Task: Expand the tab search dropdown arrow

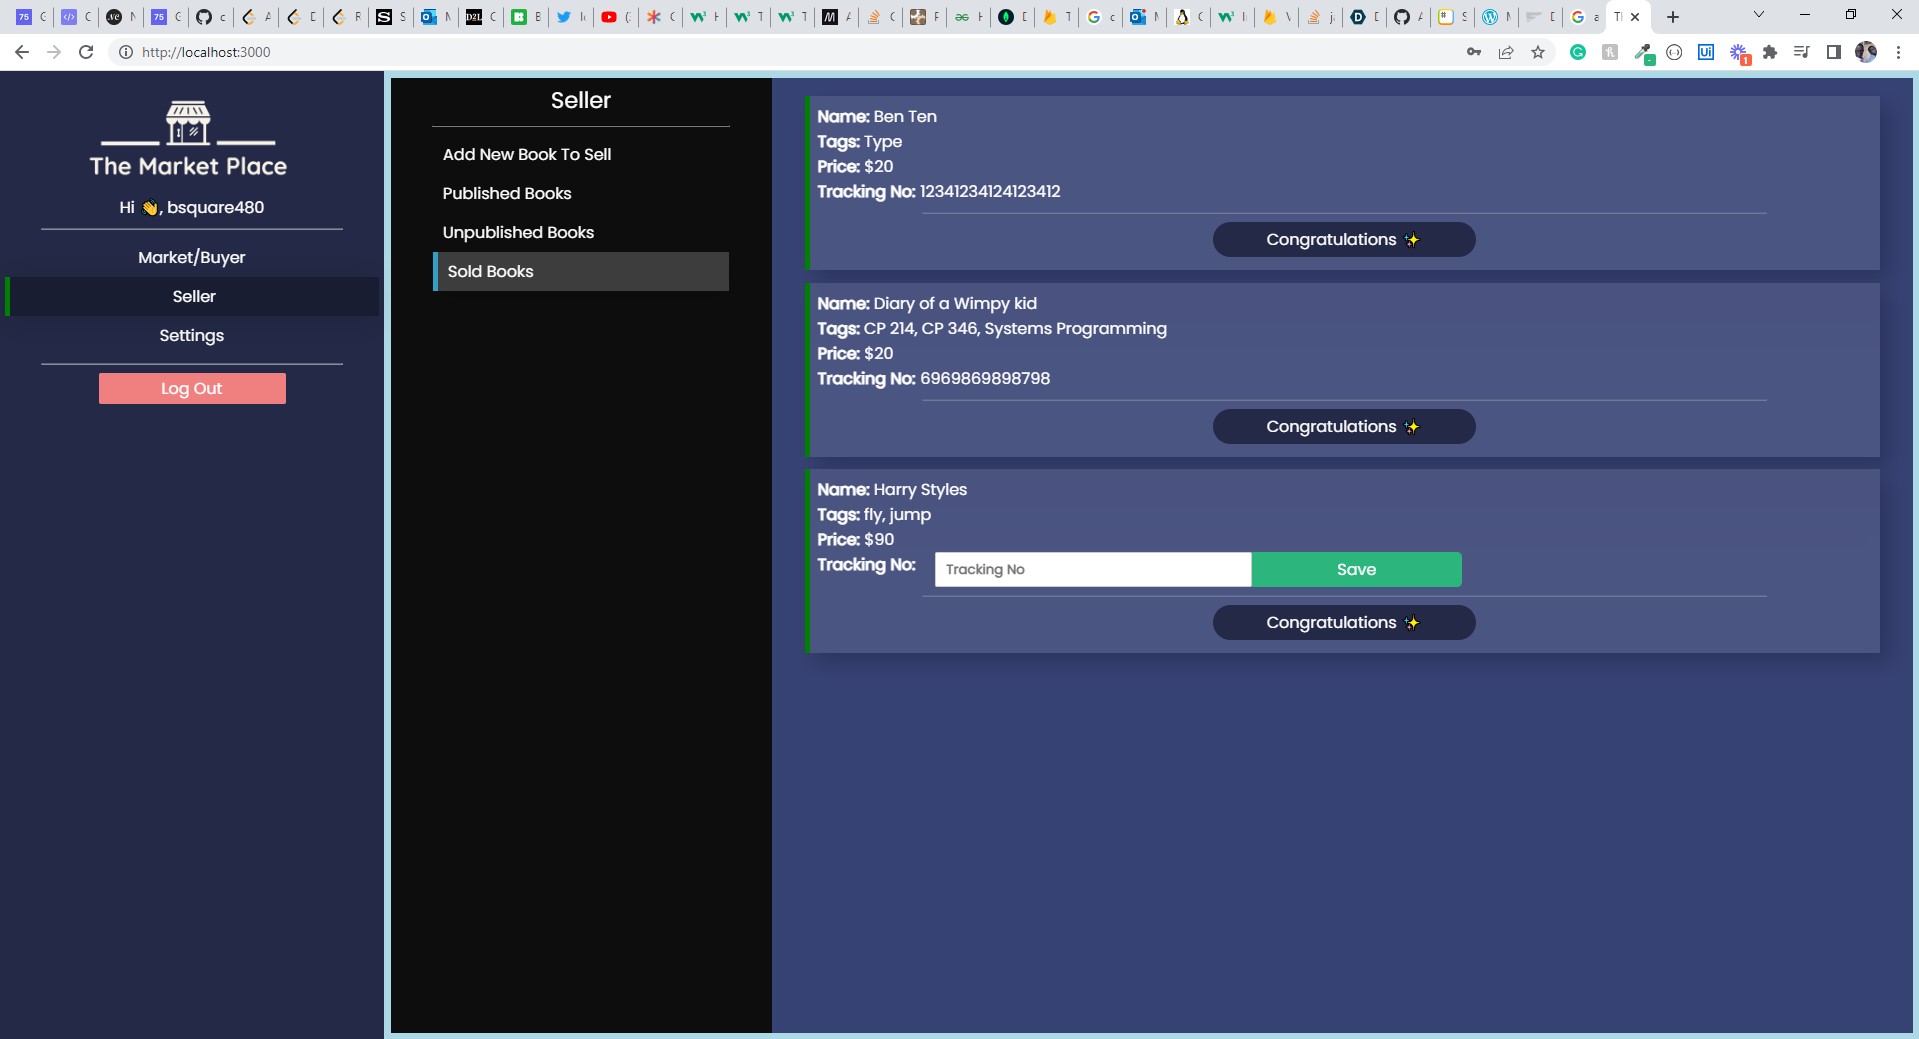Action: (x=1759, y=15)
